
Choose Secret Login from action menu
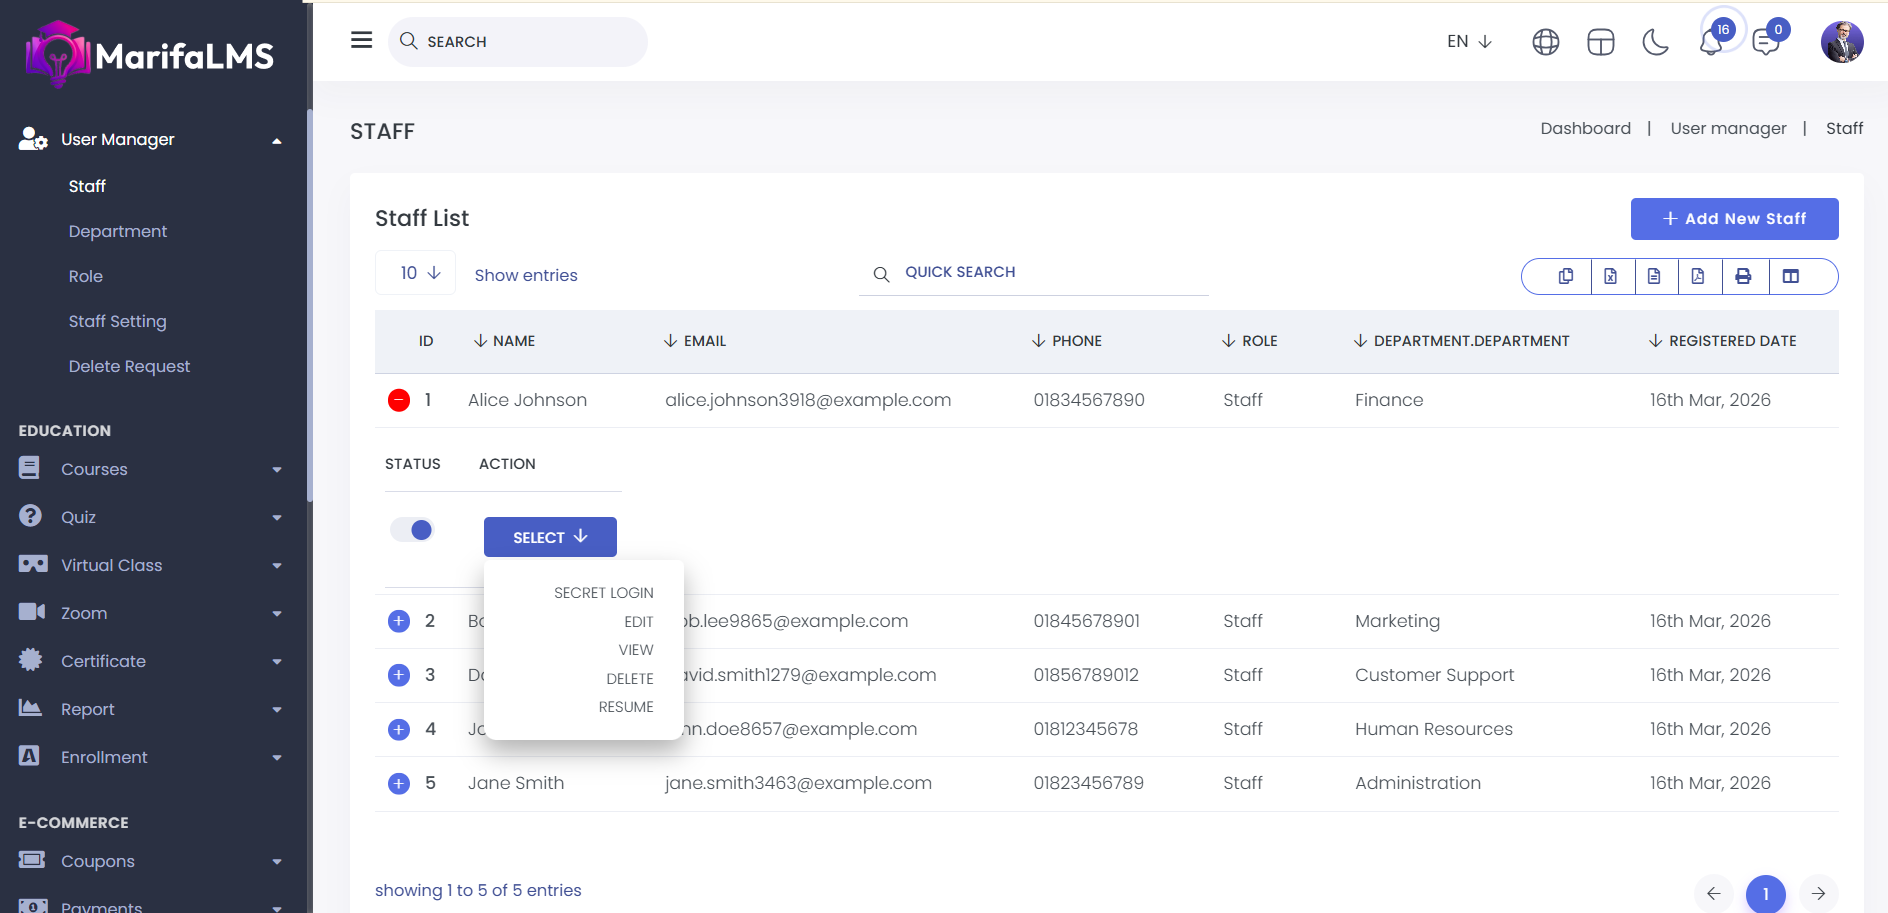(x=603, y=593)
